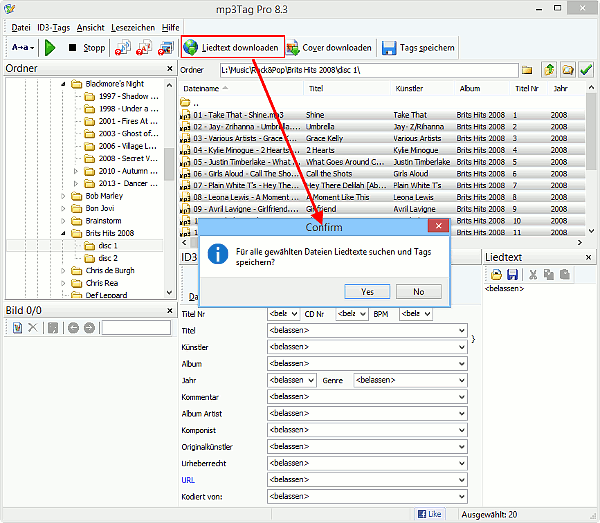Expand the 2010 - Autumn folder
Viewport: 600px width, 523px height.
click(76, 171)
